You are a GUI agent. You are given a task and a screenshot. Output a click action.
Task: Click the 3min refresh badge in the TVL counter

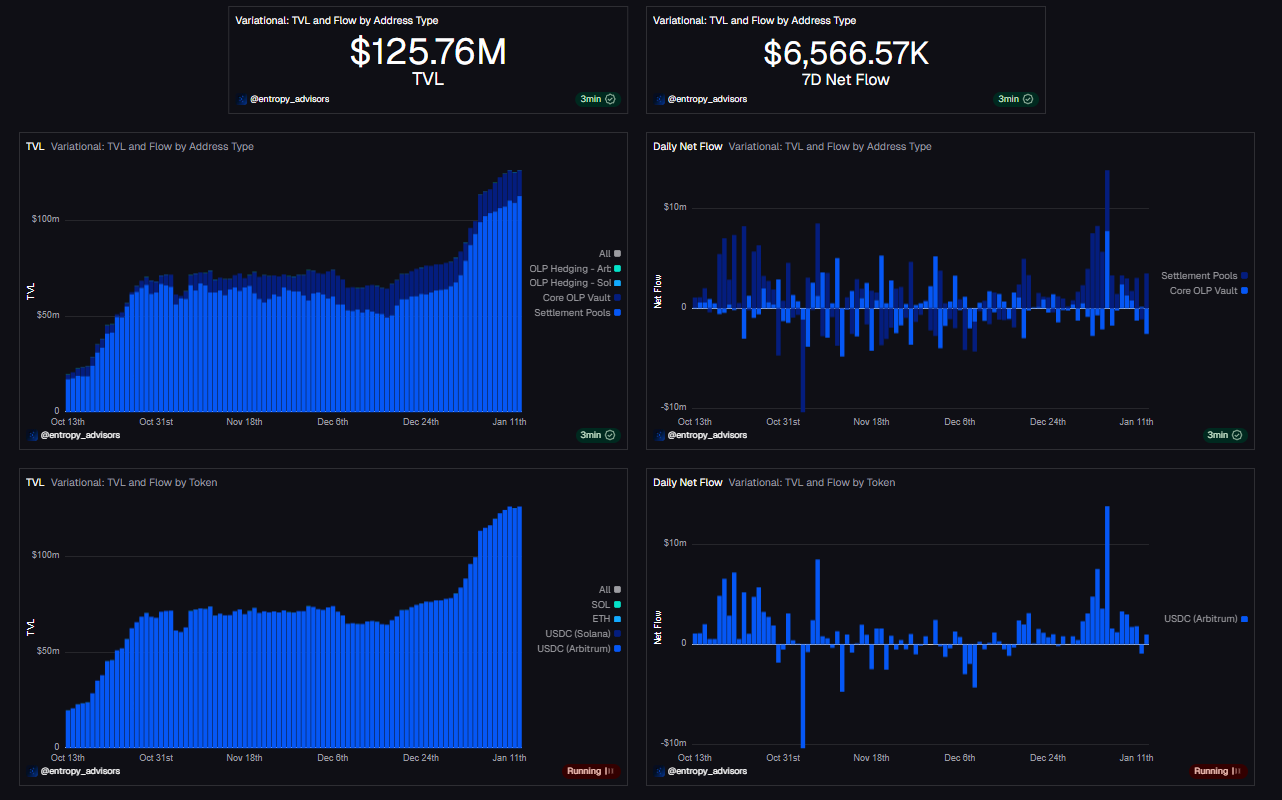tap(598, 99)
